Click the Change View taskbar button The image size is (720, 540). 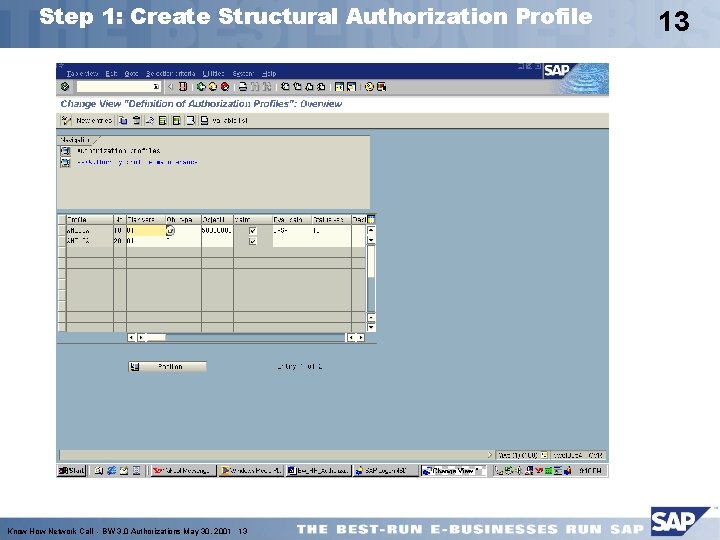point(454,471)
